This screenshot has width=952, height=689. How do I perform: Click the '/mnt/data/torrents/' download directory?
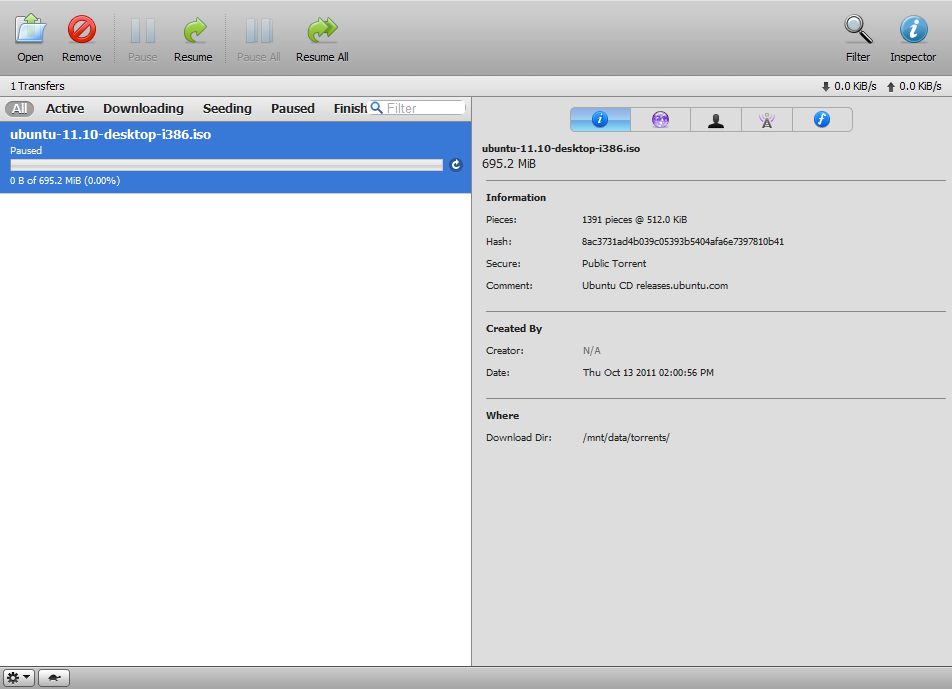[626, 438]
